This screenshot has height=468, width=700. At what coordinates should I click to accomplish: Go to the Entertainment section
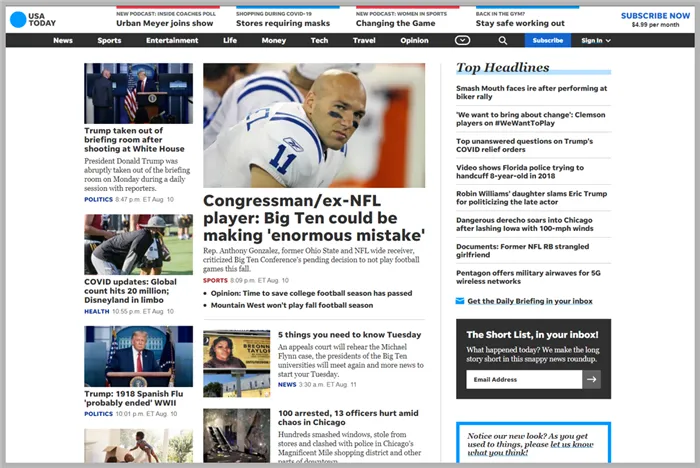tap(172, 41)
